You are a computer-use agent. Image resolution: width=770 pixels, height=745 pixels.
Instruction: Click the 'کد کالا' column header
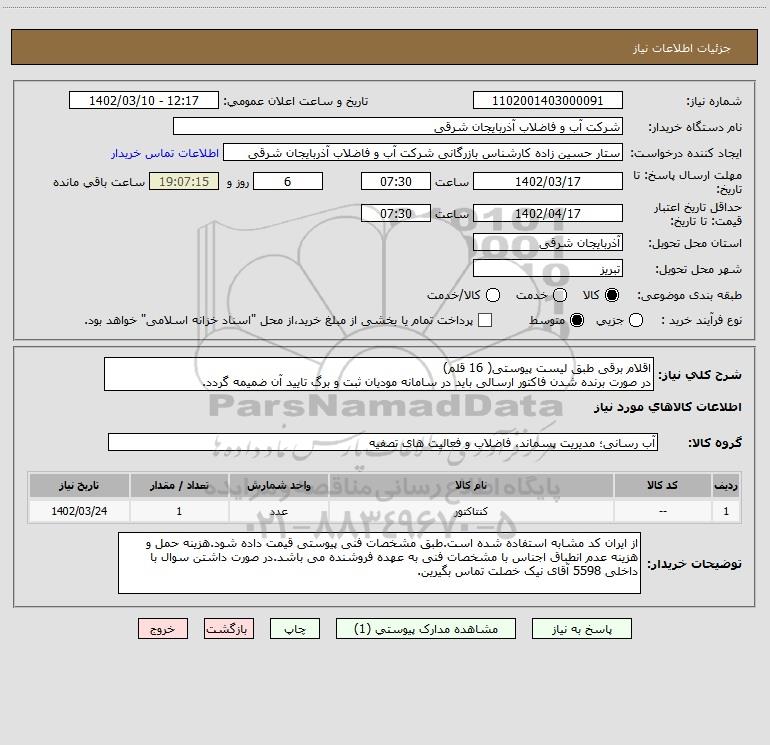pos(662,486)
